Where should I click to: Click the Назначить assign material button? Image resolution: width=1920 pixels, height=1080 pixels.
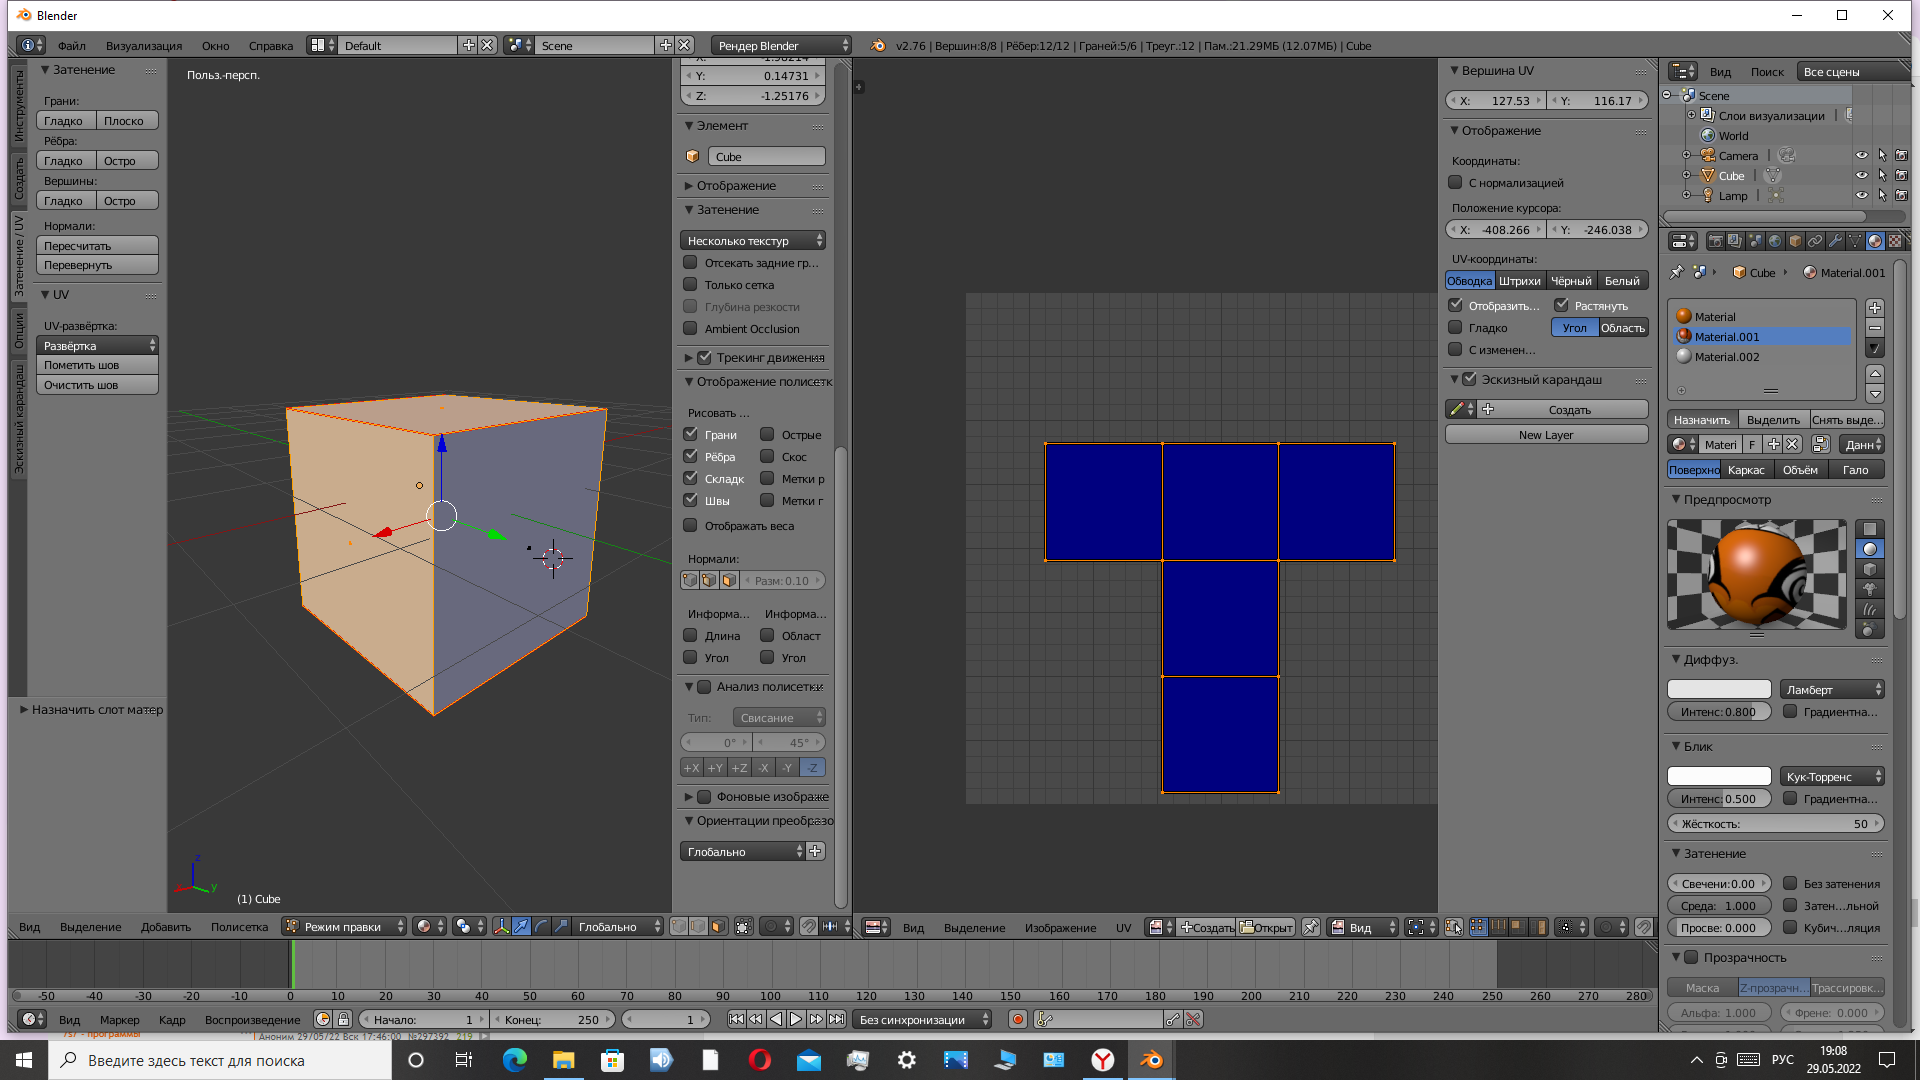(x=1701, y=420)
